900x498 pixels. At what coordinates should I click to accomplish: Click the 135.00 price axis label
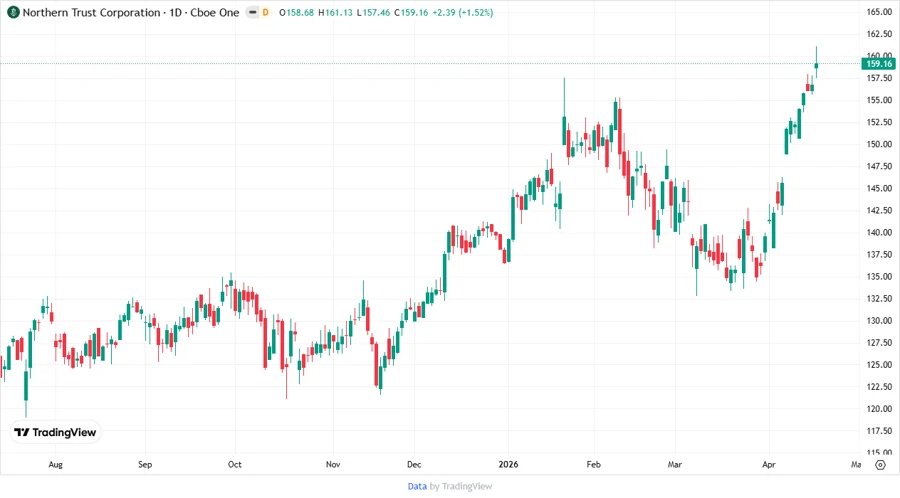coord(879,277)
